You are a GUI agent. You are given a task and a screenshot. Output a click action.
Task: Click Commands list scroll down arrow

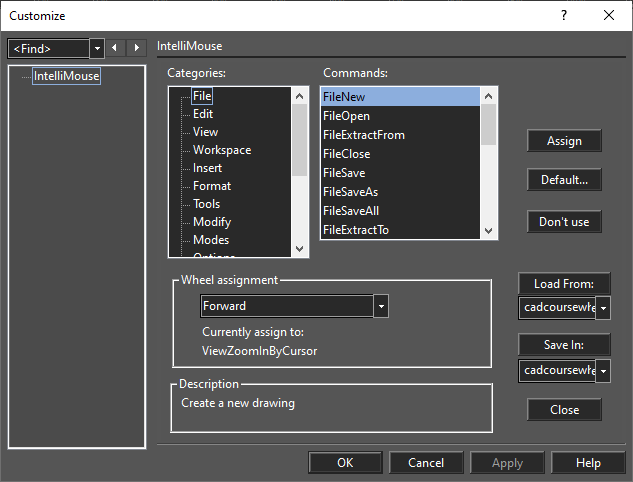click(x=488, y=231)
